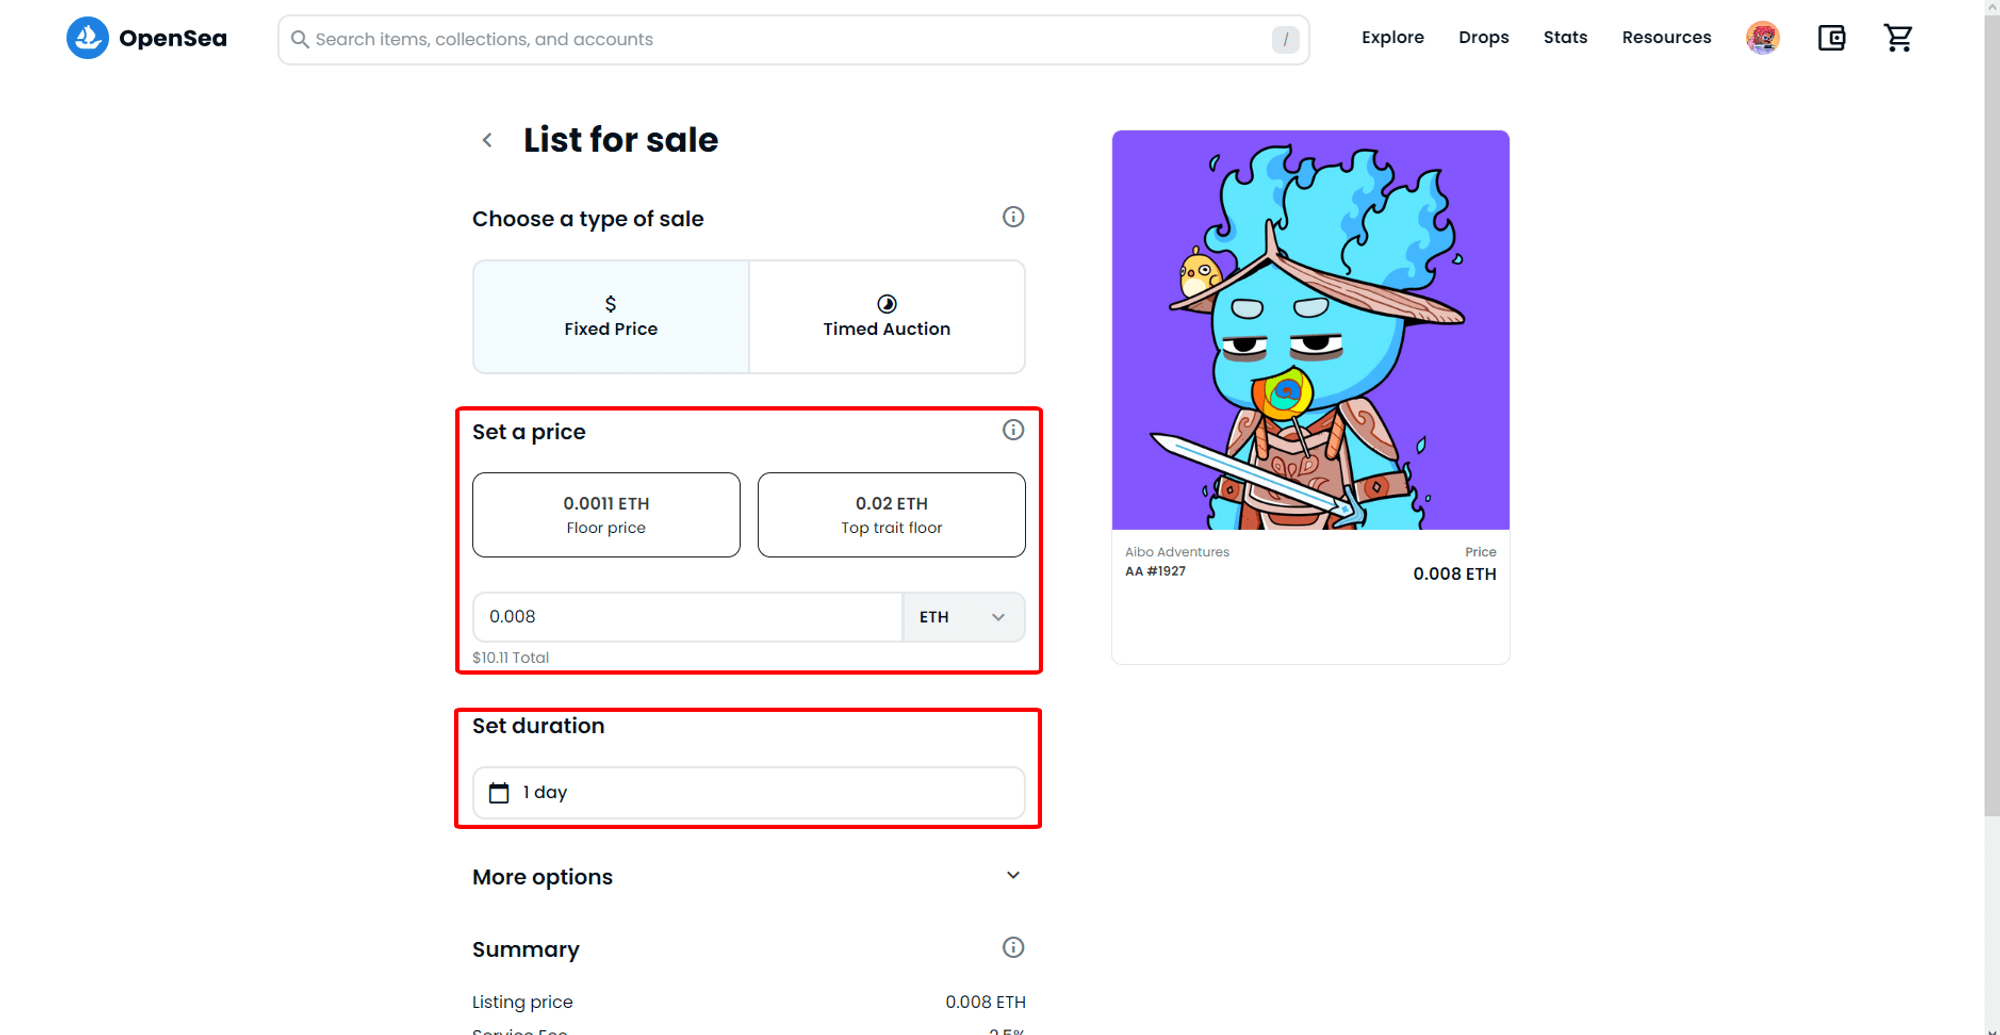Click info icon beside Set a price
The width and height of the screenshot is (2000, 1035).
pos(1013,430)
